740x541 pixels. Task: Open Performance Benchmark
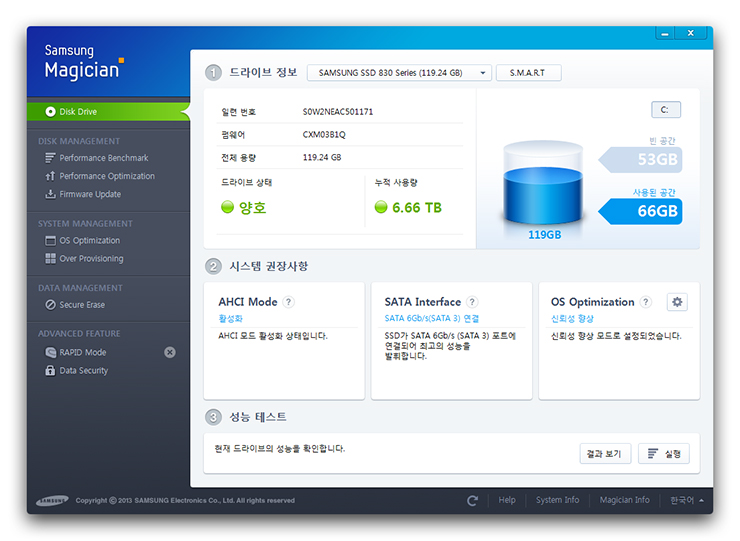click(x=103, y=158)
